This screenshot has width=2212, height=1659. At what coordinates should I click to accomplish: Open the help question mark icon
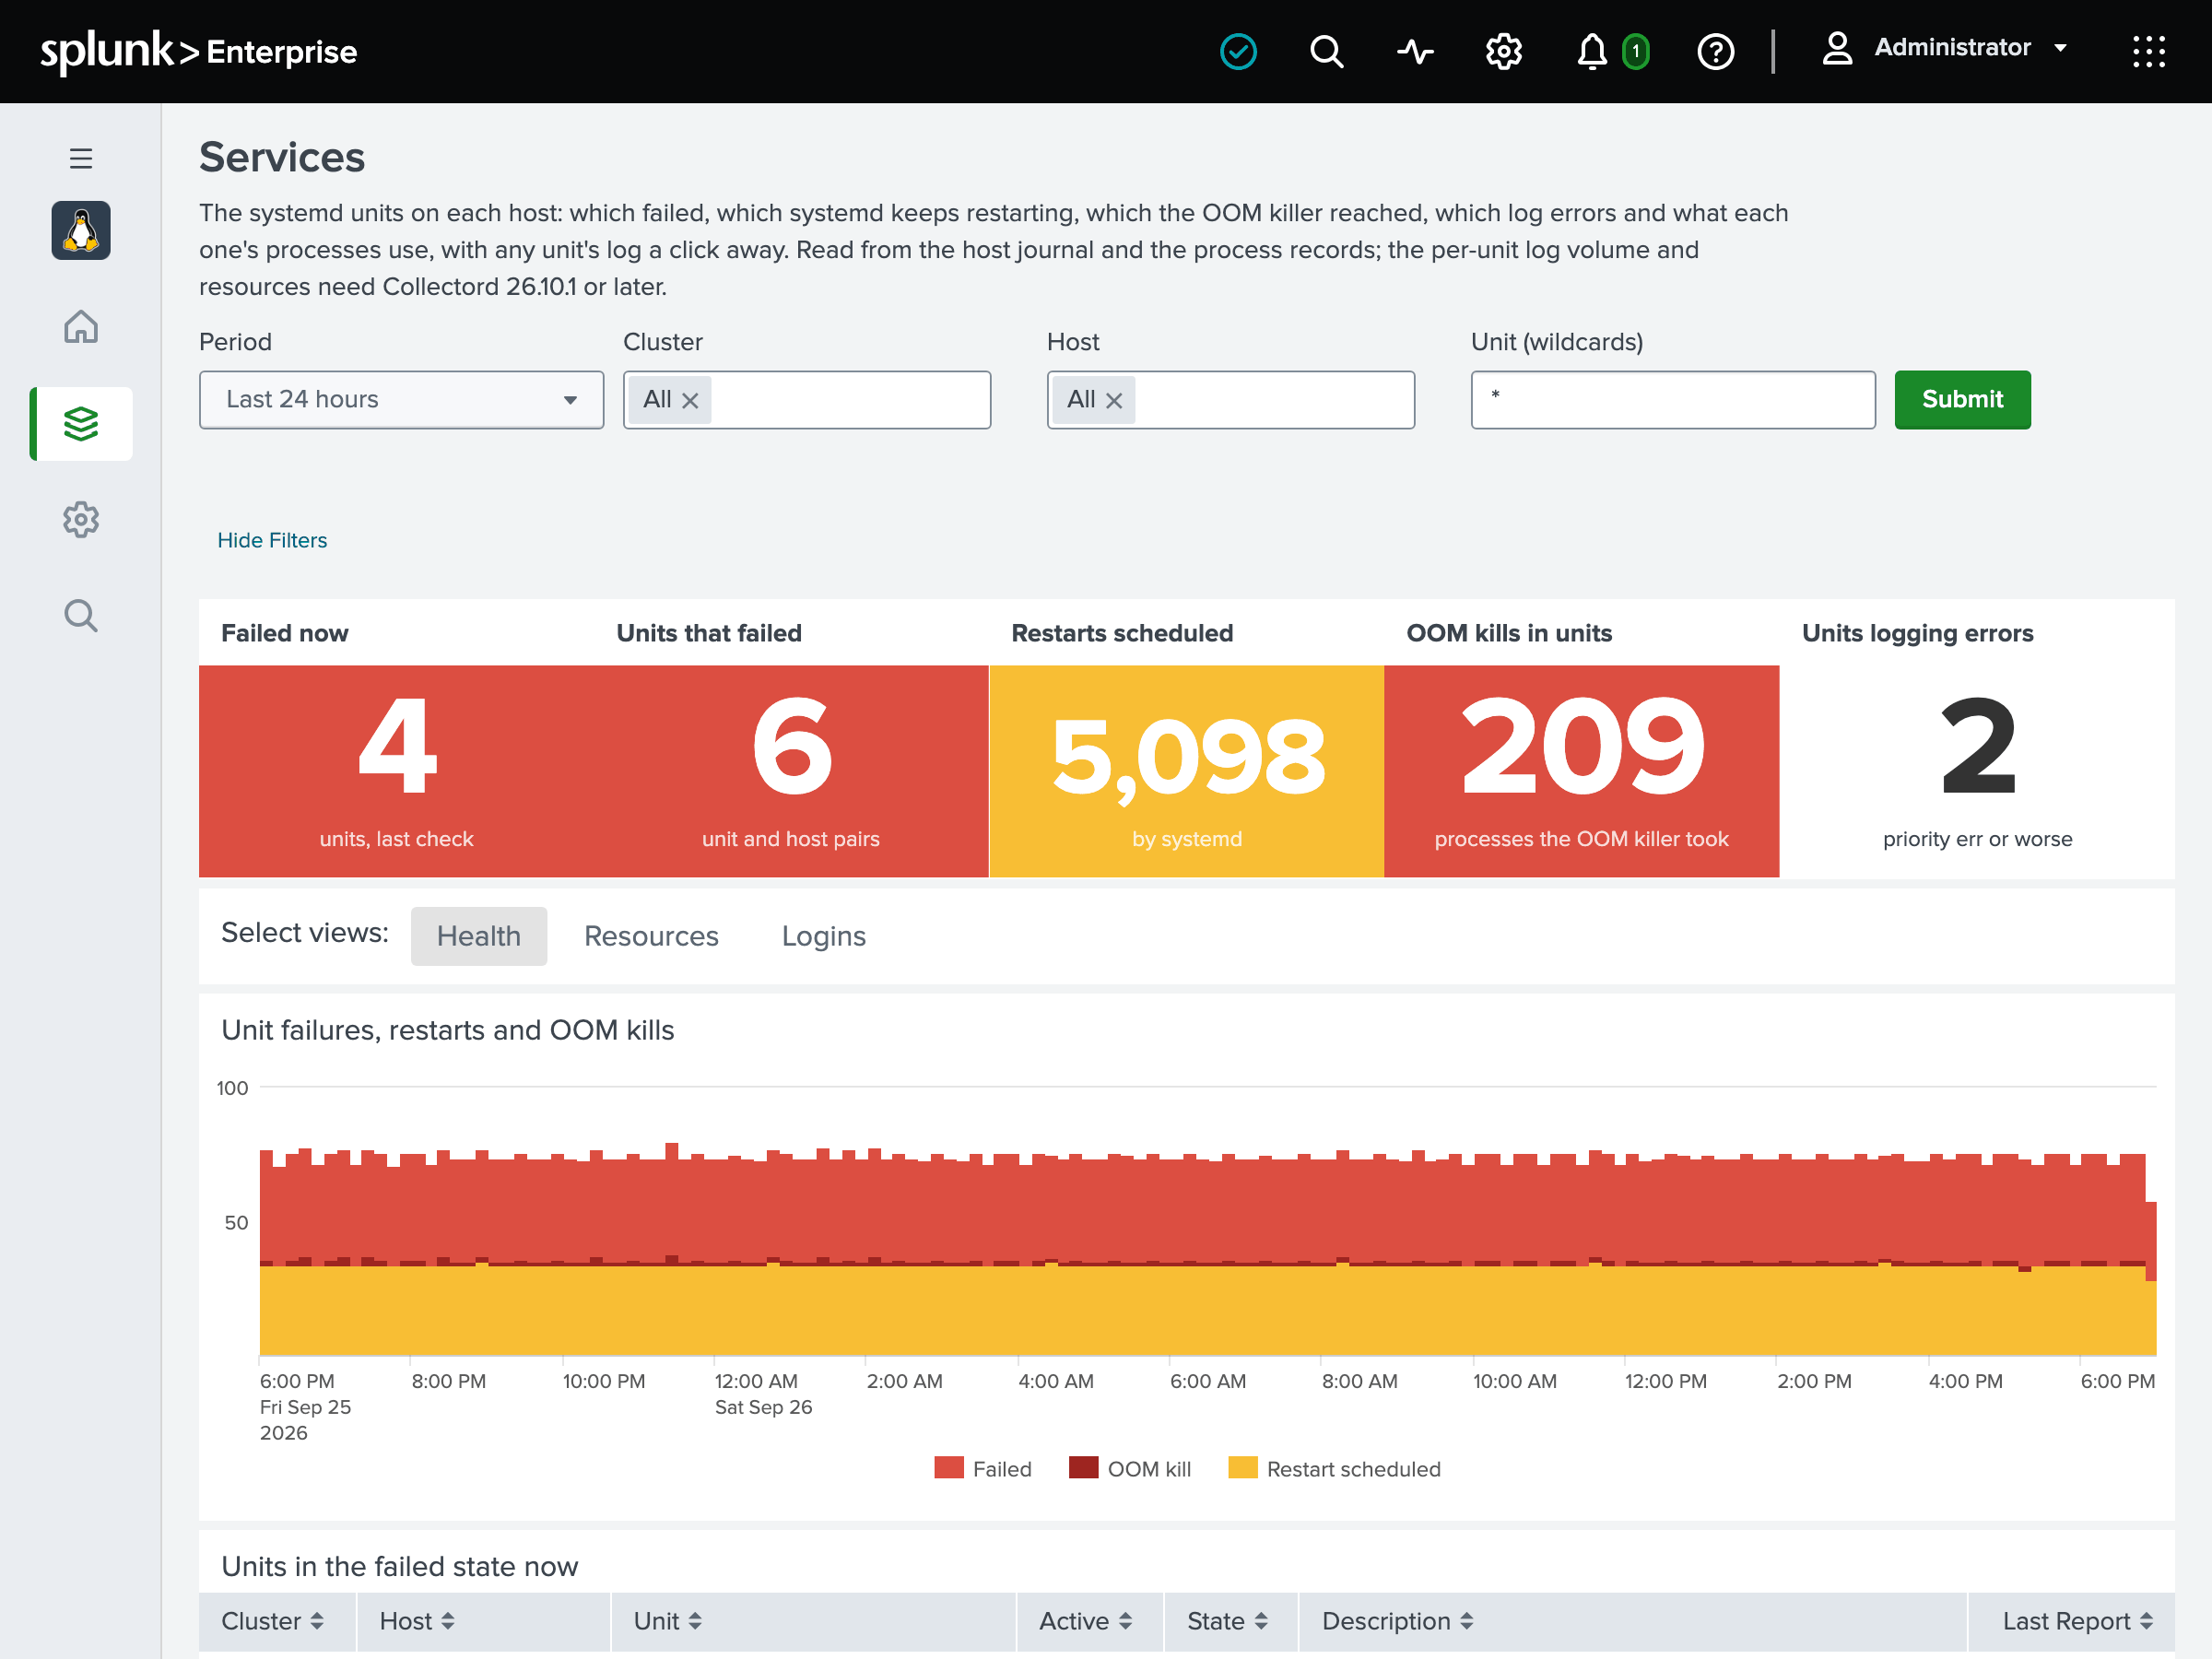tap(1716, 51)
